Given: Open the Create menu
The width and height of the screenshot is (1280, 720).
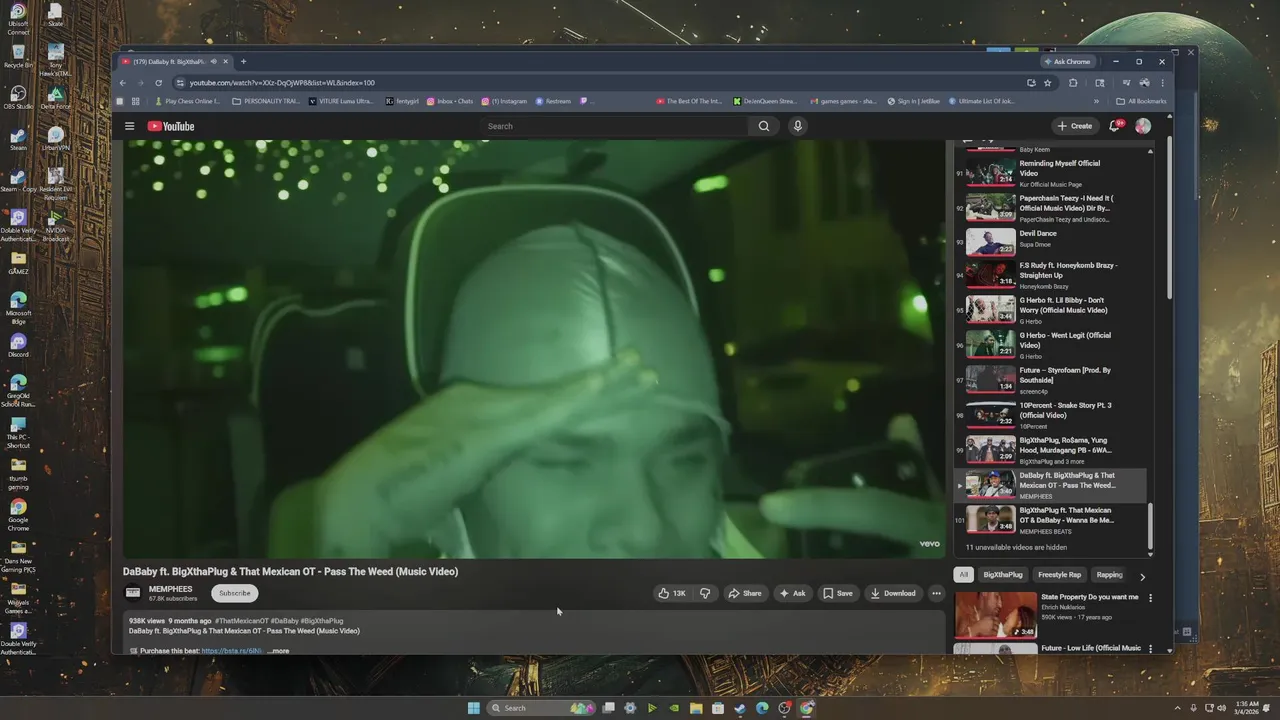Looking at the screenshot, I should click(x=1075, y=126).
